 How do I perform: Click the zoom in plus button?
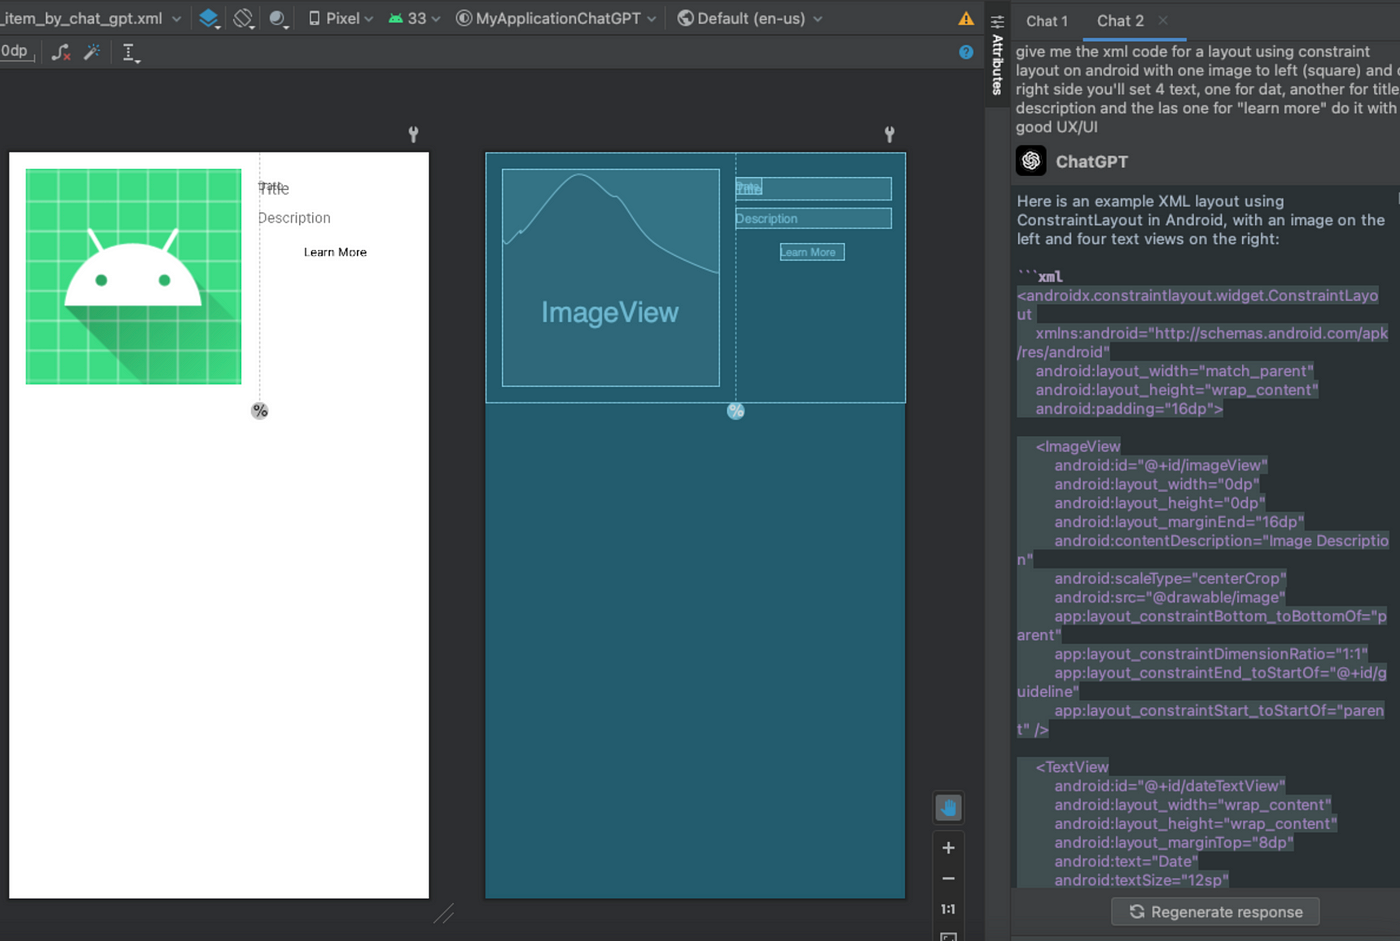[948, 847]
